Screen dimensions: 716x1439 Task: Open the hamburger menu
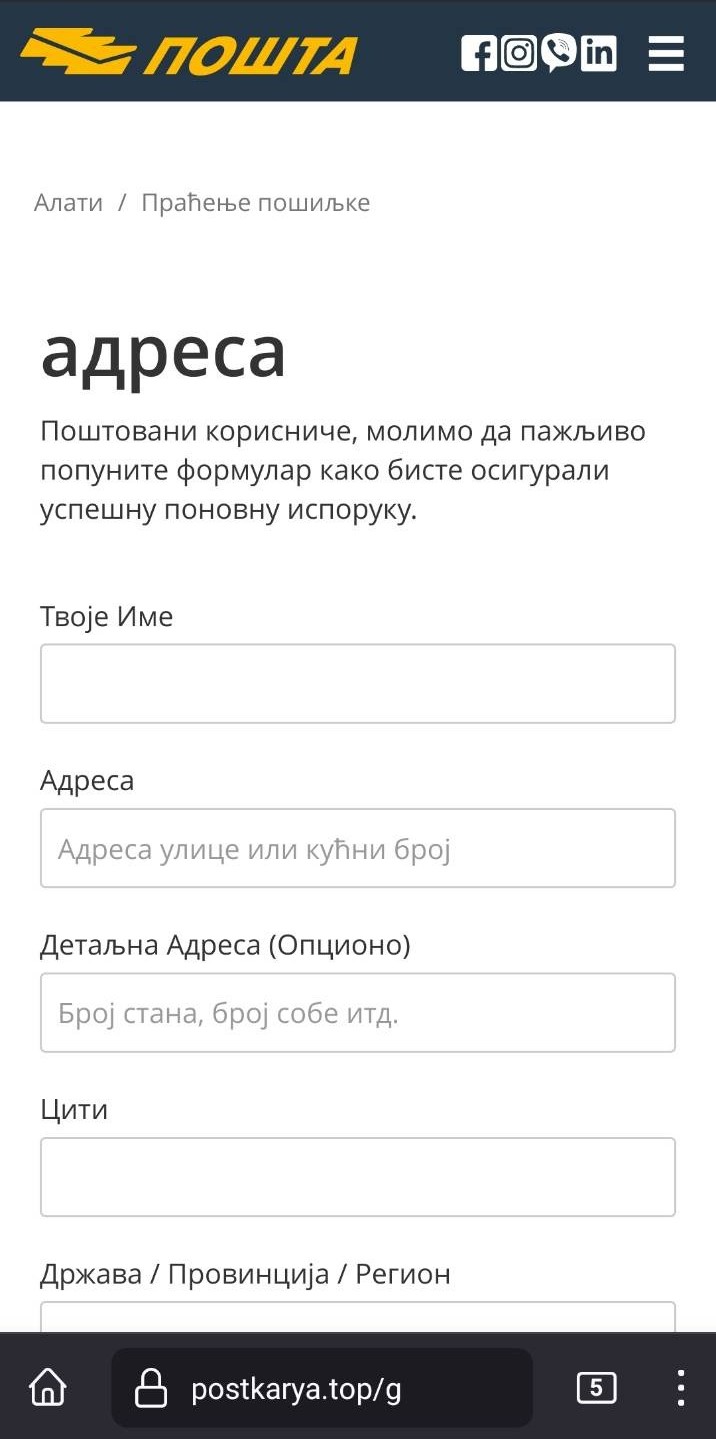click(x=666, y=53)
